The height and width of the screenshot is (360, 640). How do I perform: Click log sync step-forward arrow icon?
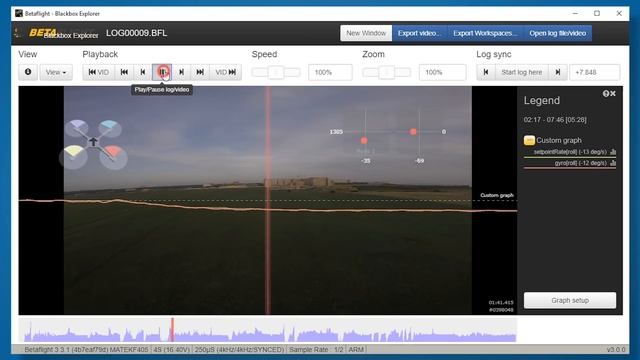click(558, 72)
